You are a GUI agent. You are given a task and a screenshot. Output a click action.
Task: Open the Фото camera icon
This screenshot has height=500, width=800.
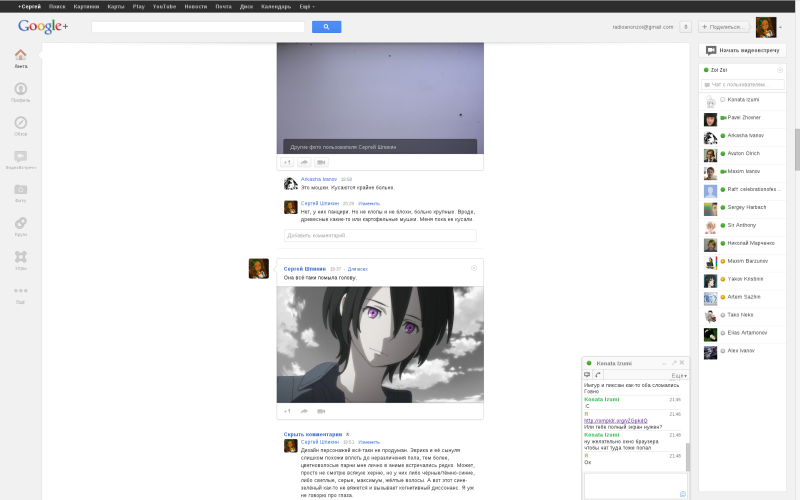(20, 190)
